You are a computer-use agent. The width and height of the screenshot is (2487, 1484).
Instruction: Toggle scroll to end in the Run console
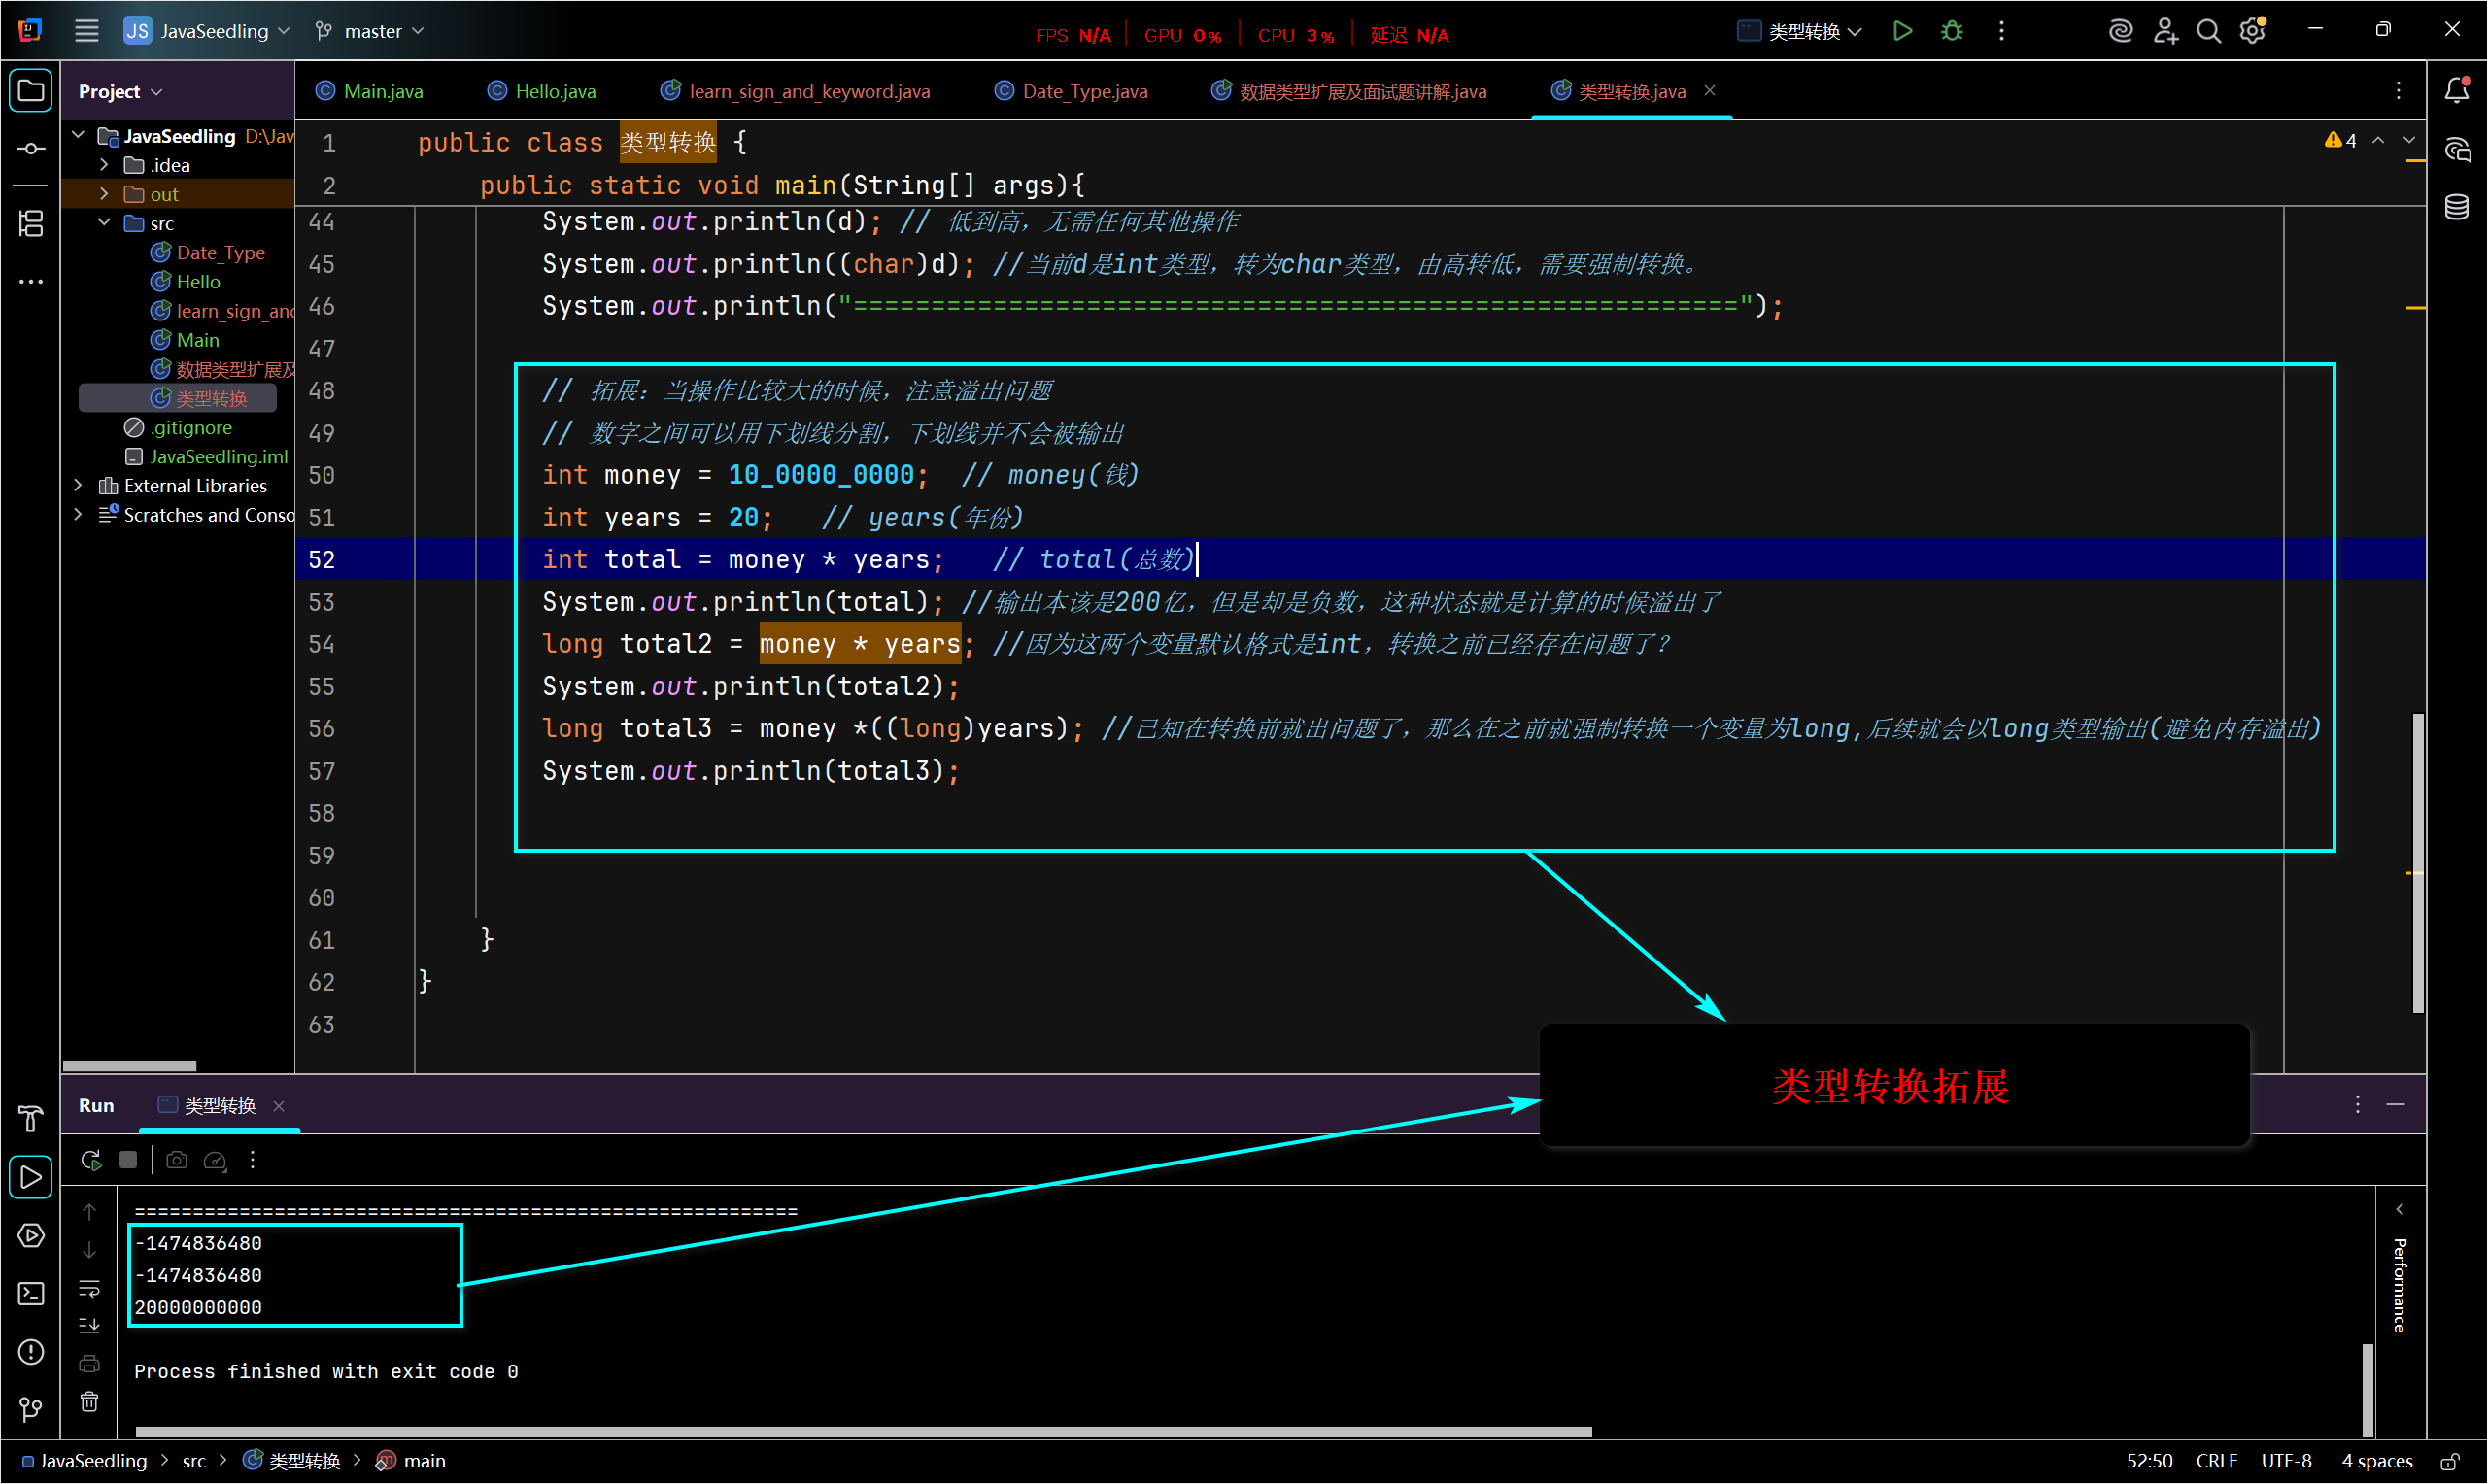89,1326
